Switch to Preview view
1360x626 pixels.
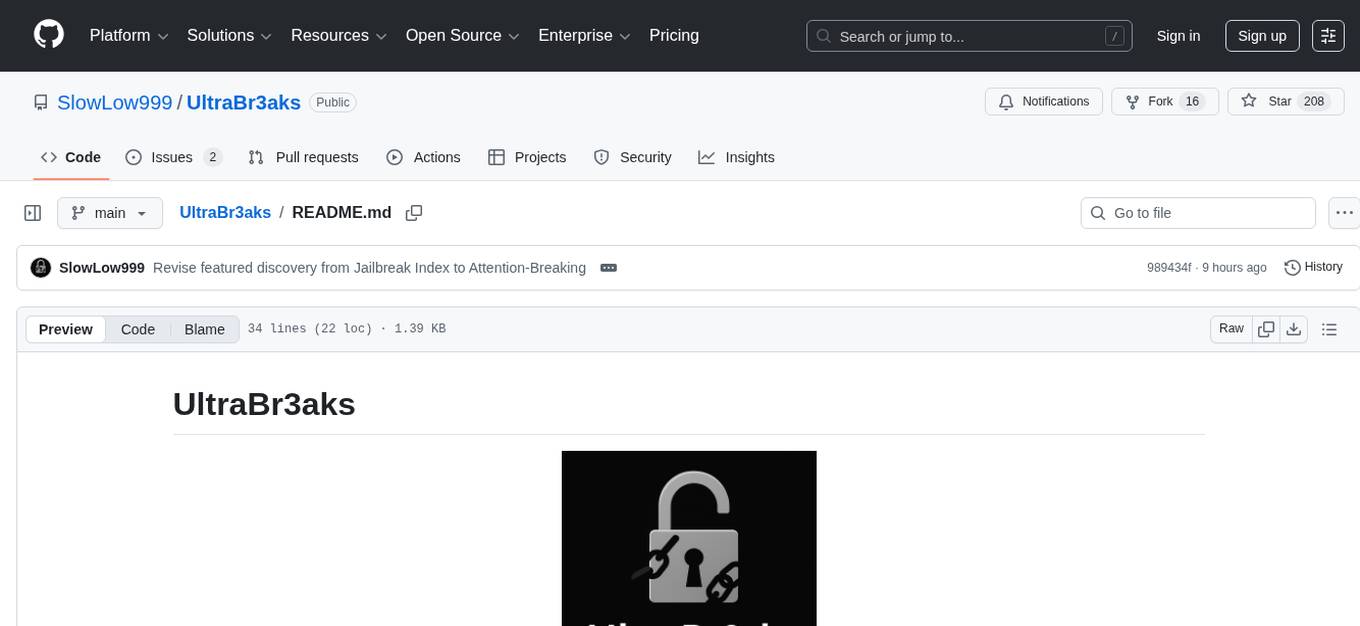tap(66, 329)
